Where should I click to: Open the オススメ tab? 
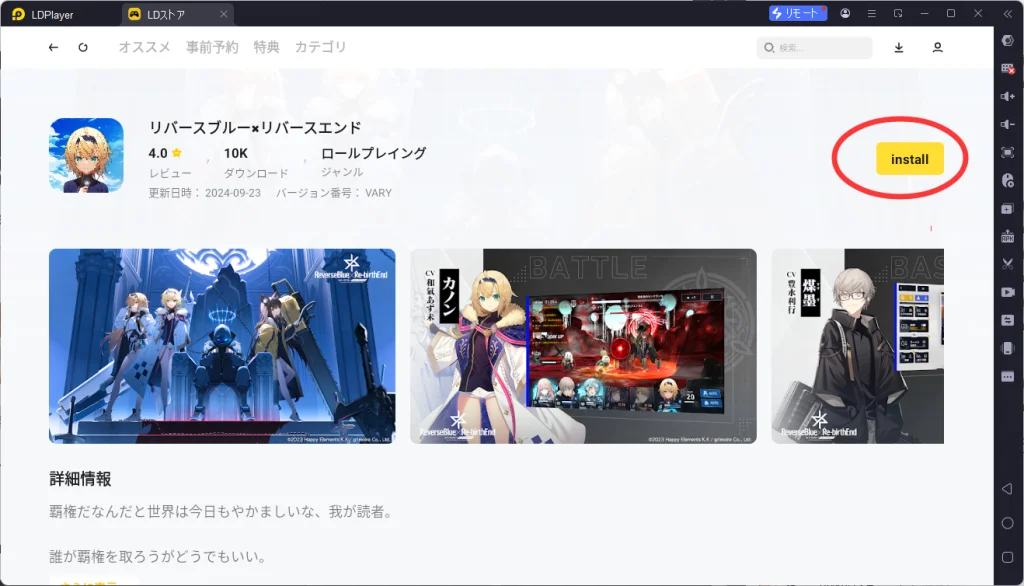pyautogui.click(x=144, y=47)
